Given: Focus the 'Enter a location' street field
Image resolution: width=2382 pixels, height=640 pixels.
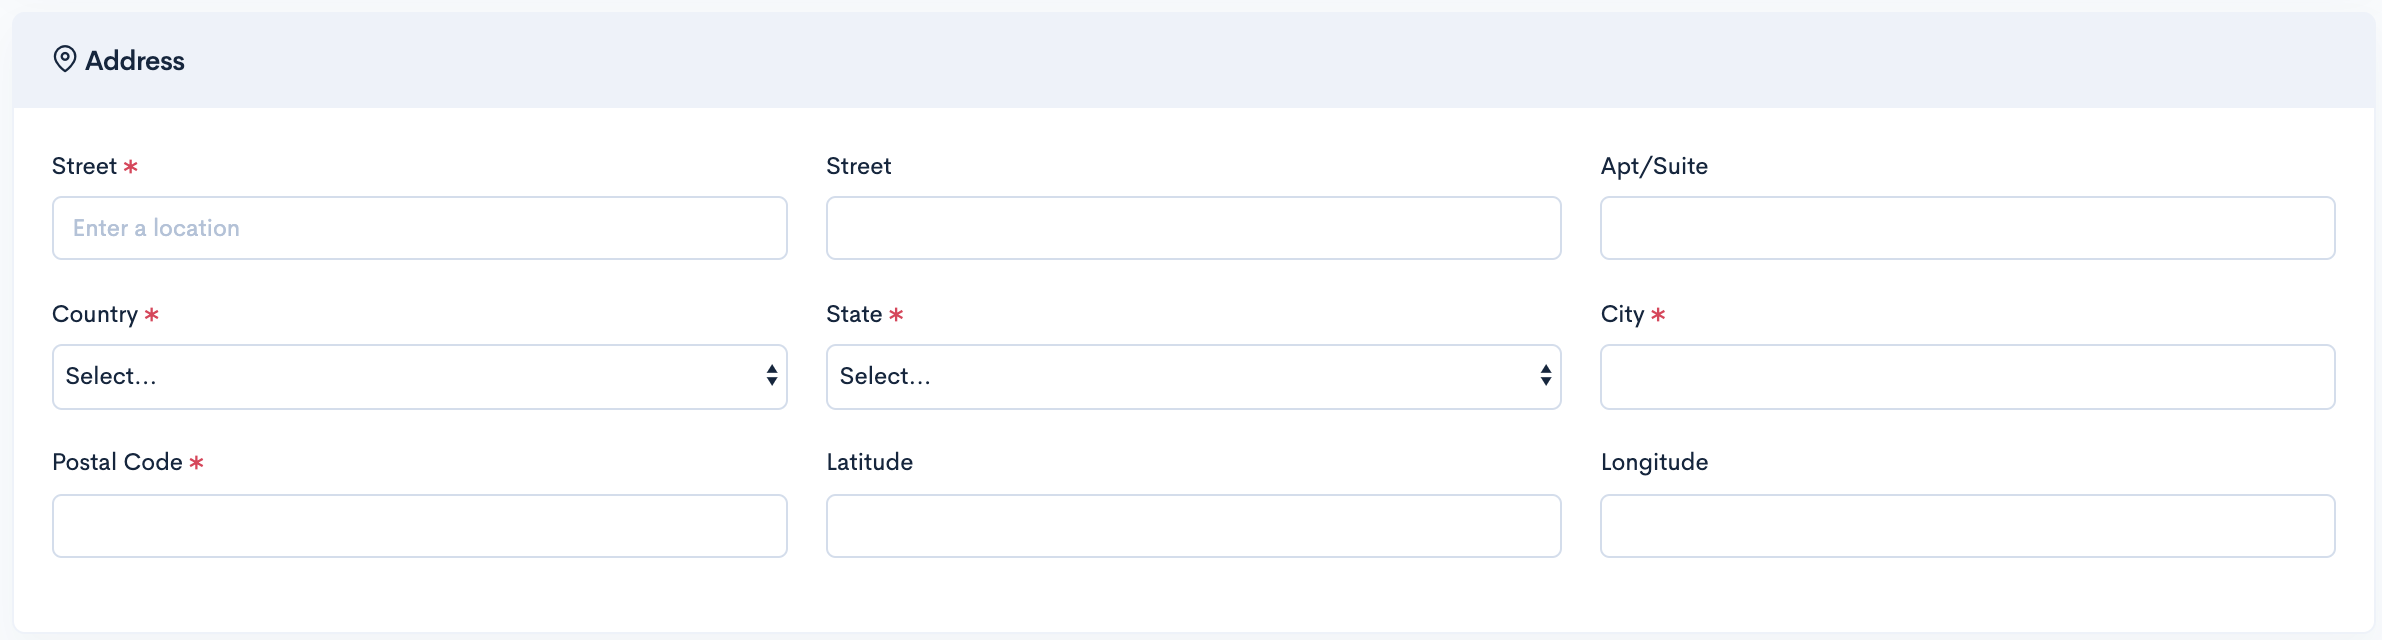Looking at the screenshot, I should point(420,228).
